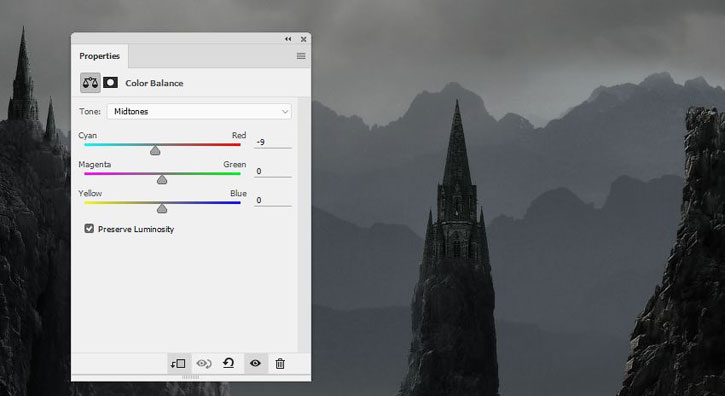Toggle adjustment layer visibility eye
Image resolution: width=725 pixels, height=396 pixels.
[255, 364]
